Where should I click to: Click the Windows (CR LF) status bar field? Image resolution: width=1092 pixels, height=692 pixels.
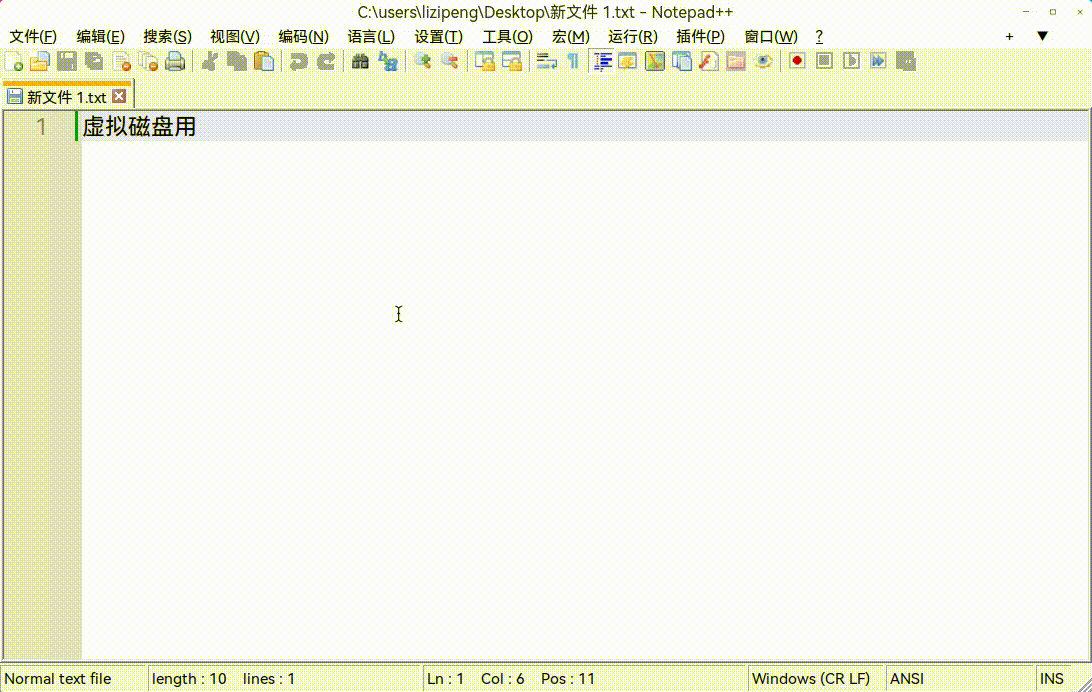click(x=813, y=678)
